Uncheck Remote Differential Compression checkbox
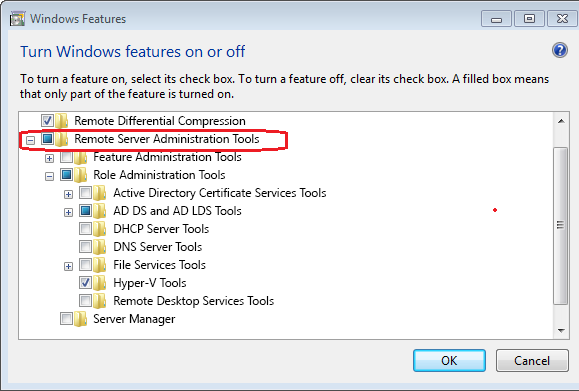This screenshot has height=391, width=579. pyautogui.click(x=47, y=120)
